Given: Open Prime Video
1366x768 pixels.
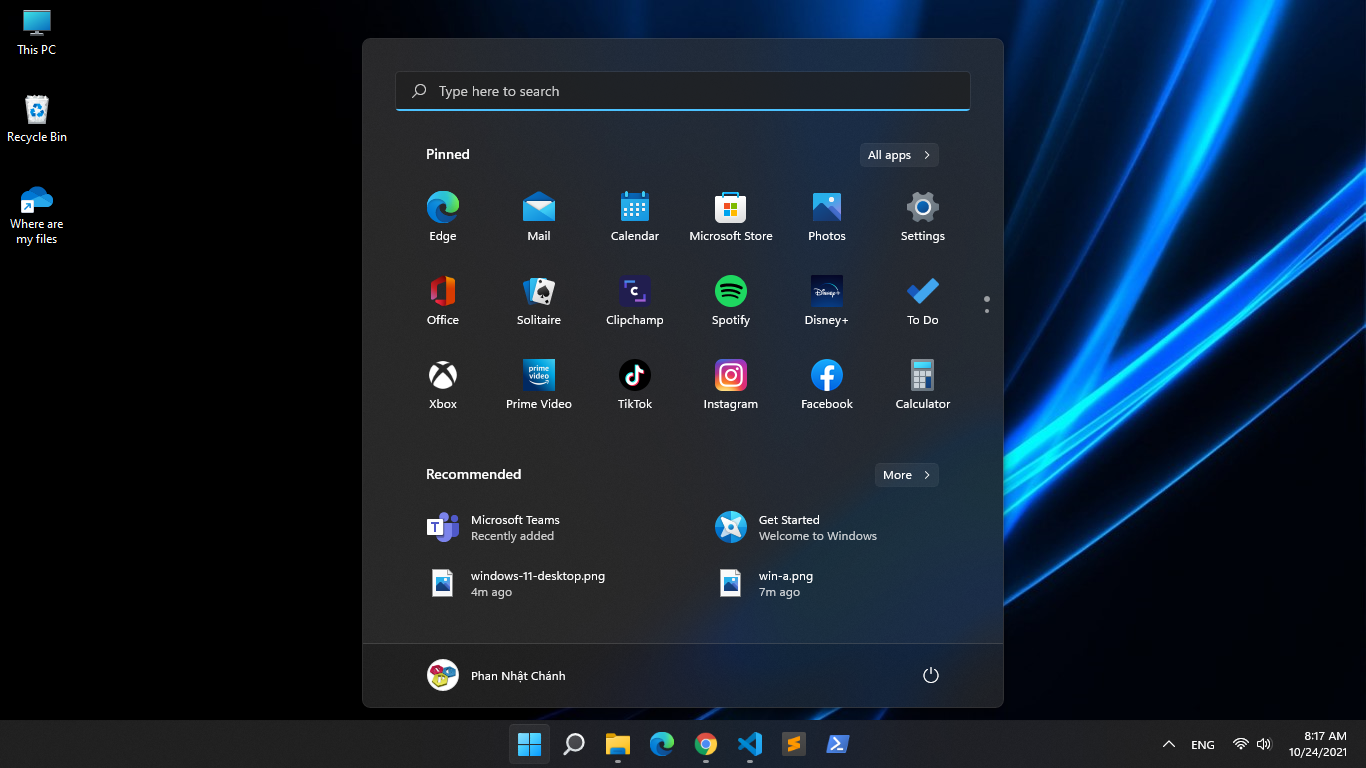Looking at the screenshot, I should (x=539, y=385).
